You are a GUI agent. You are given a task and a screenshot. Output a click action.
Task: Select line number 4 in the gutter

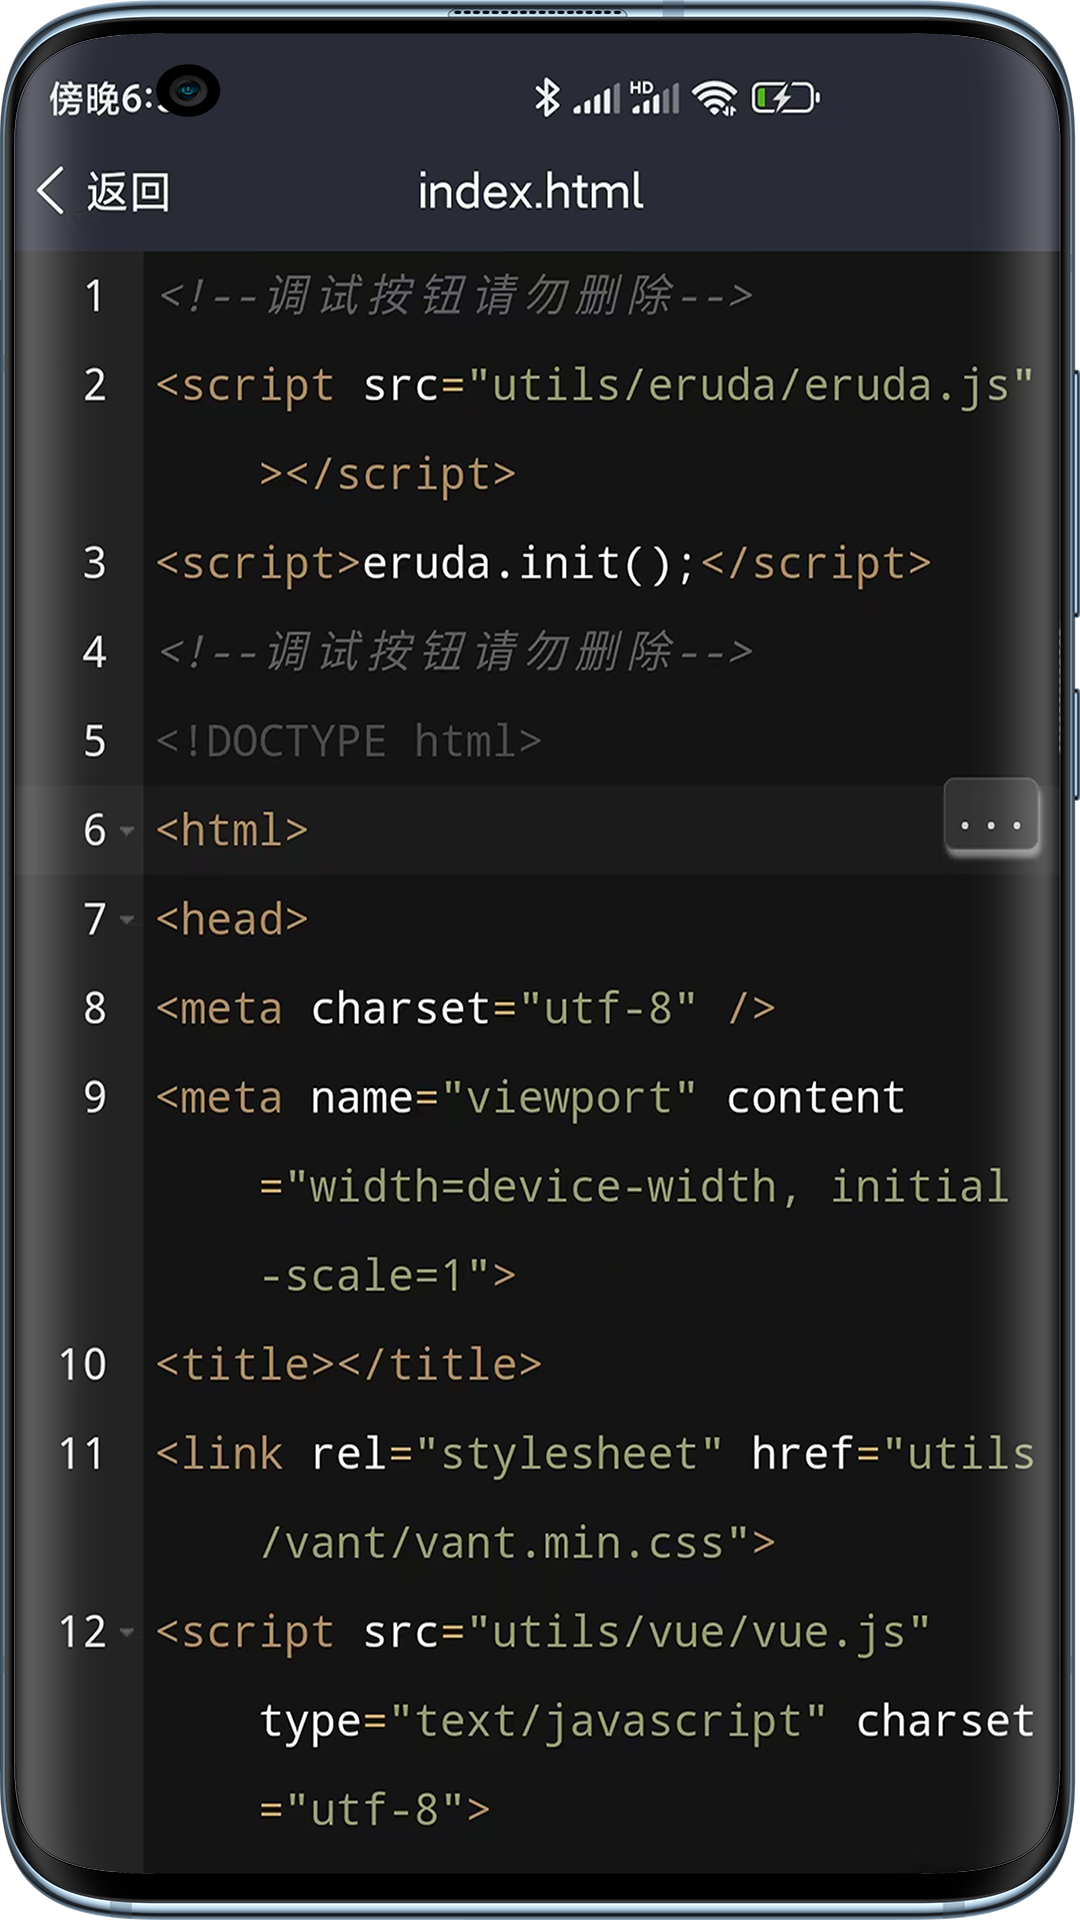tap(94, 652)
